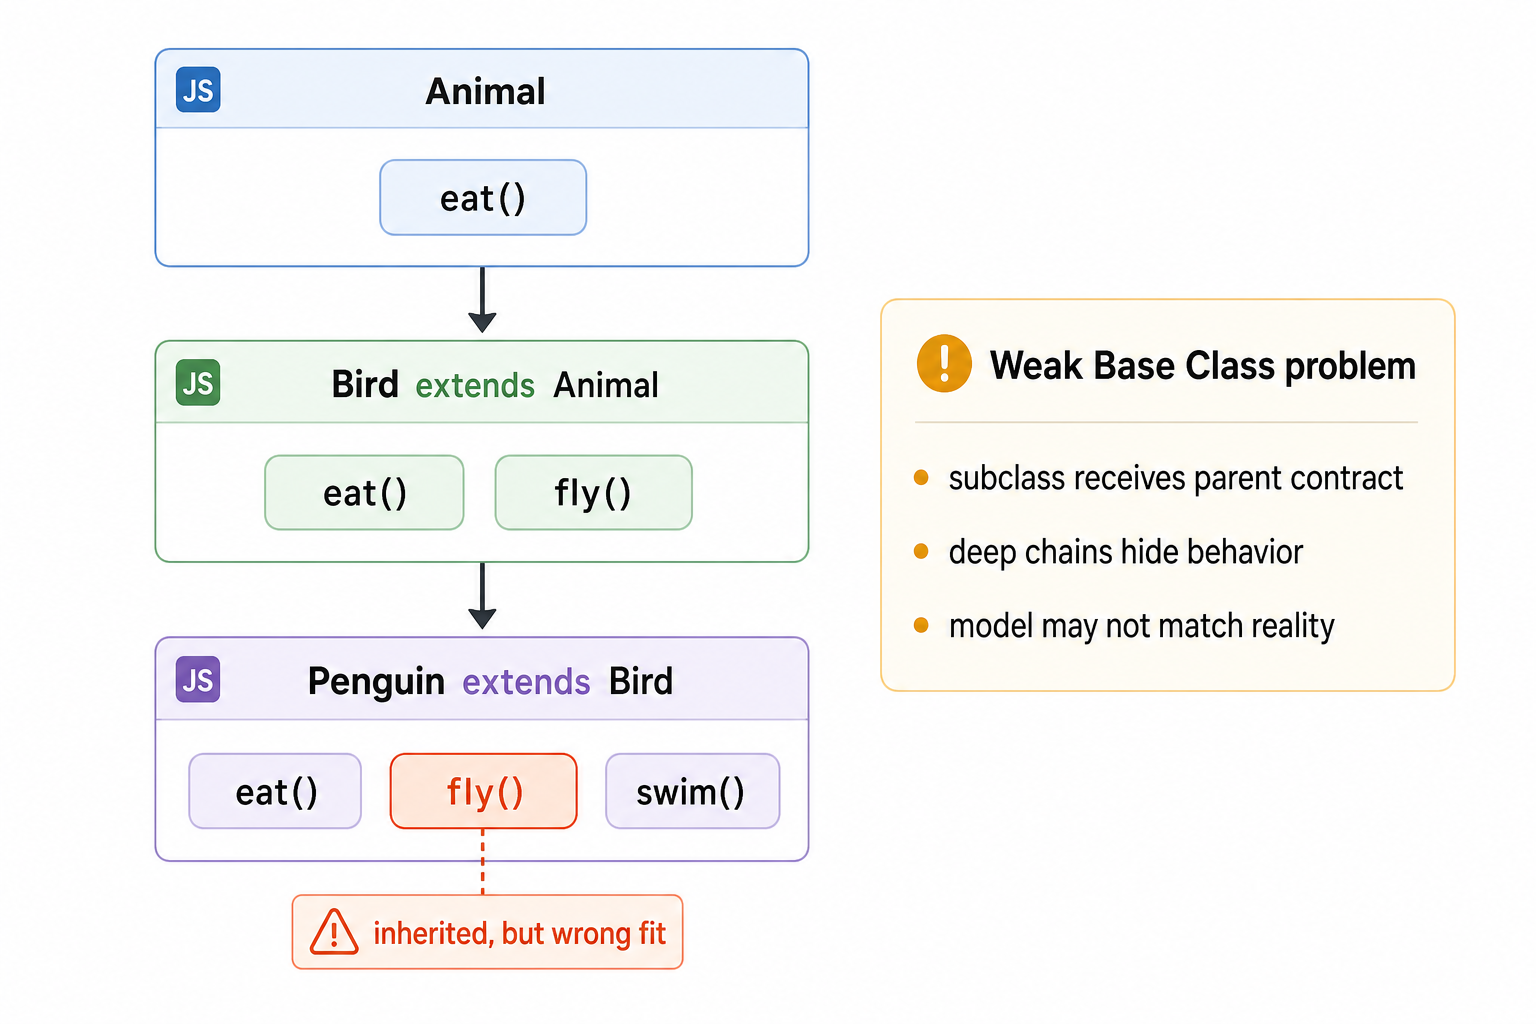Viewport: 1536px width, 1024px height.
Task: Click the 'model may not match reality' text
Action: click(x=1142, y=626)
